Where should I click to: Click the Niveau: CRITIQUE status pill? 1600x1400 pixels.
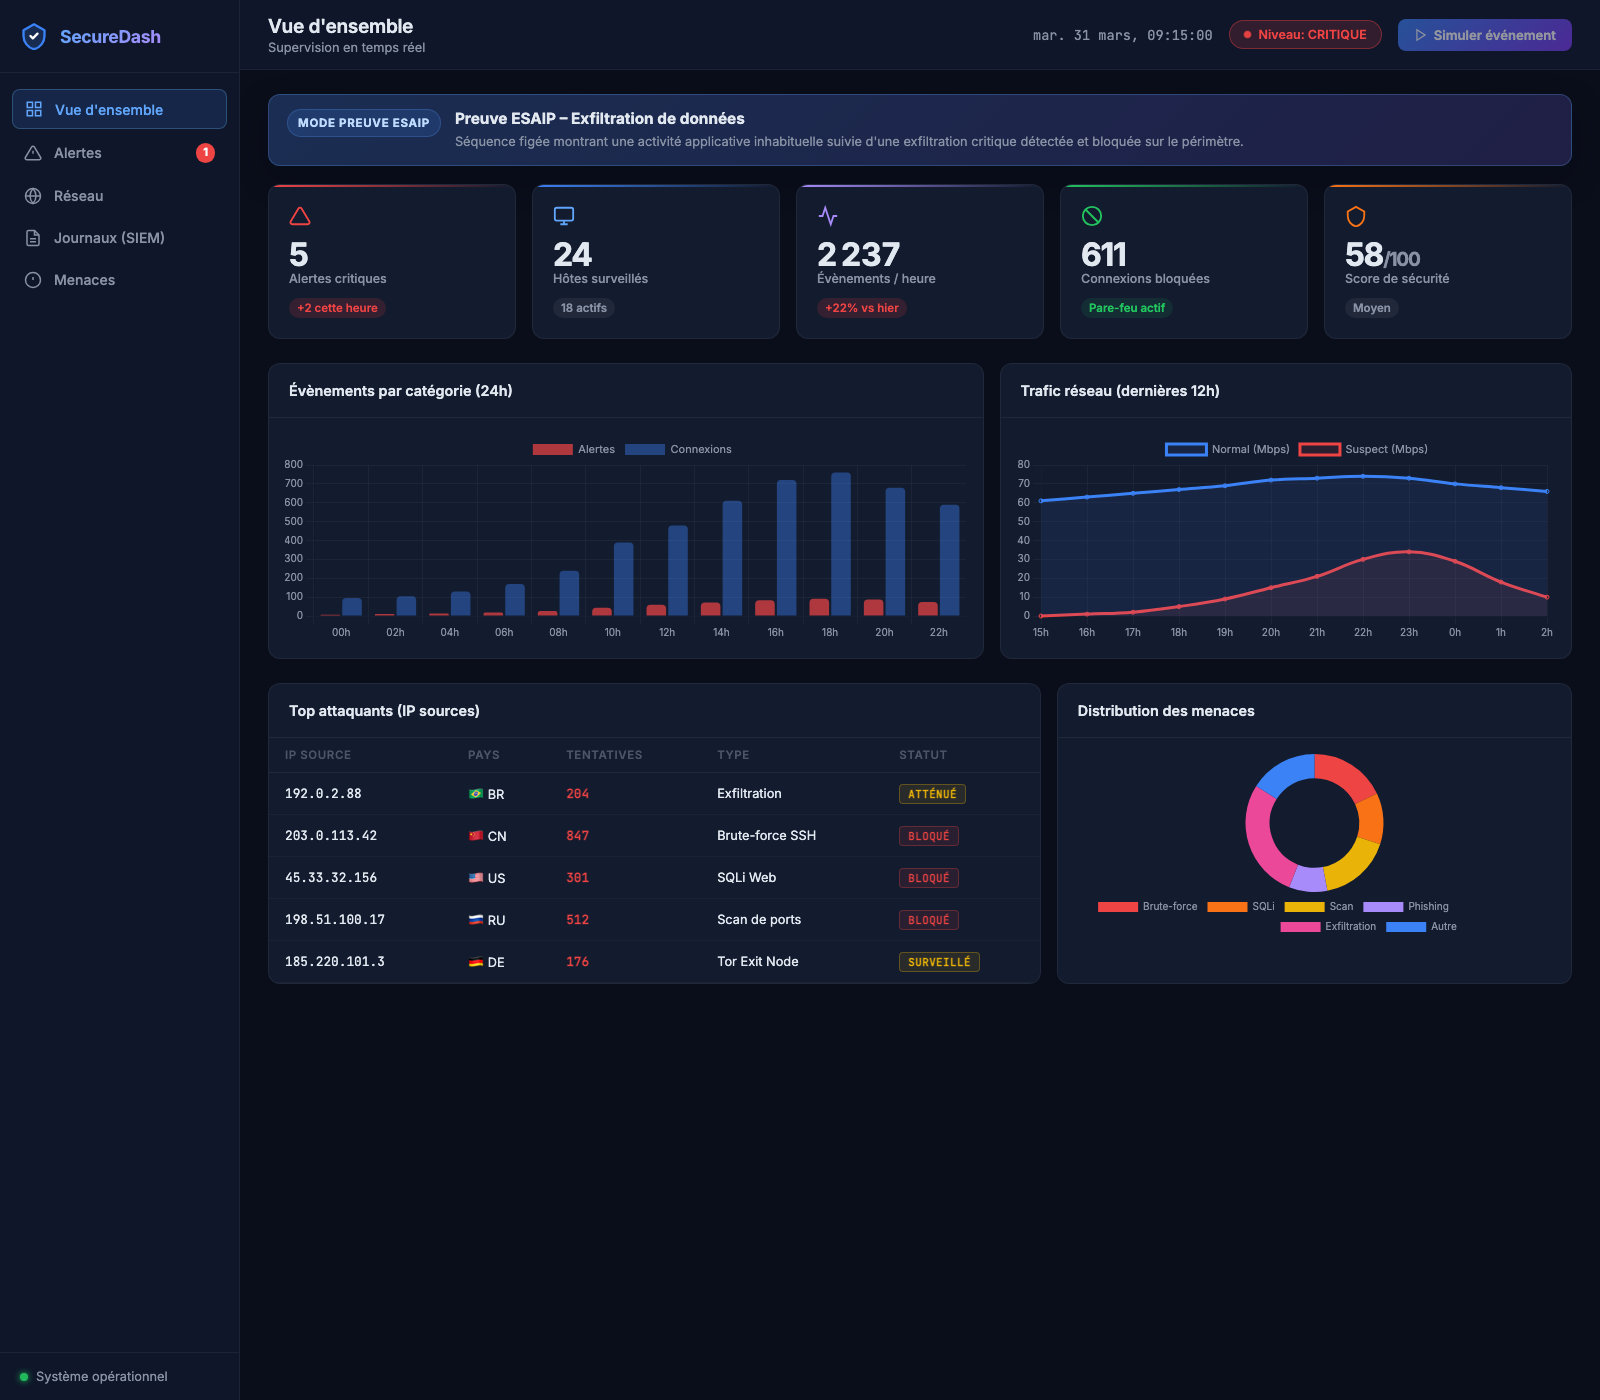(1305, 35)
